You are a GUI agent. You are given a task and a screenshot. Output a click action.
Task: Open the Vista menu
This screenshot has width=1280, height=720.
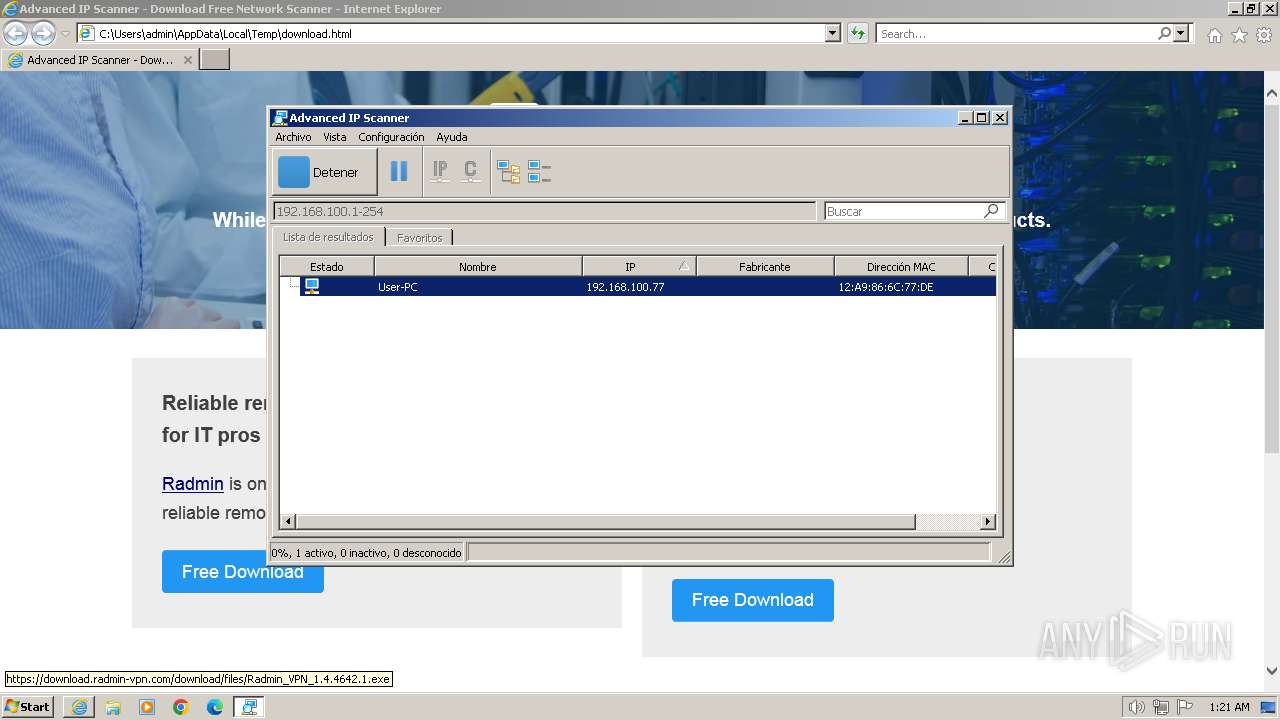coord(335,137)
